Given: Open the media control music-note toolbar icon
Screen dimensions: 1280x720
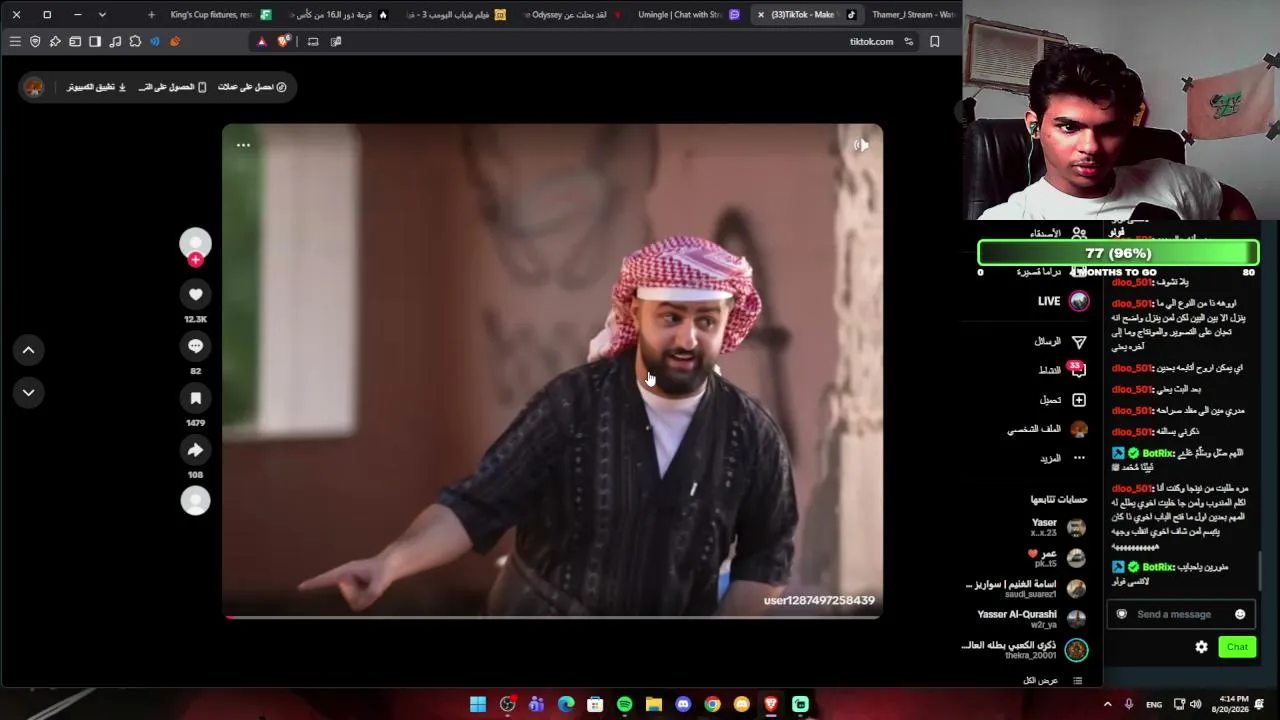Looking at the screenshot, I should (115, 41).
